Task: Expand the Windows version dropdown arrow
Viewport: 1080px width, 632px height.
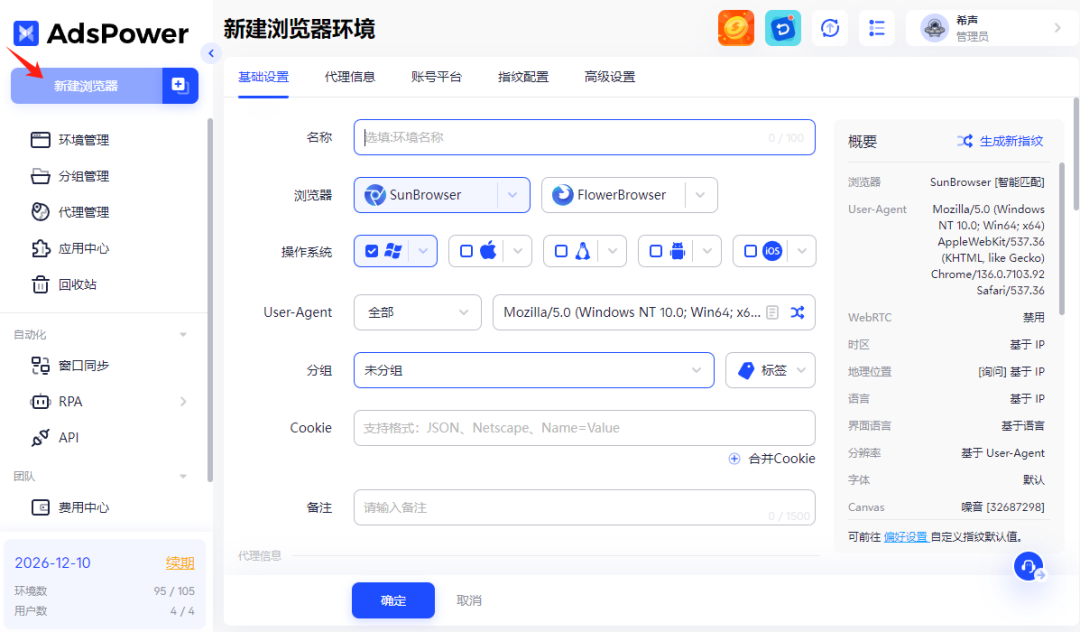Action: tap(423, 251)
